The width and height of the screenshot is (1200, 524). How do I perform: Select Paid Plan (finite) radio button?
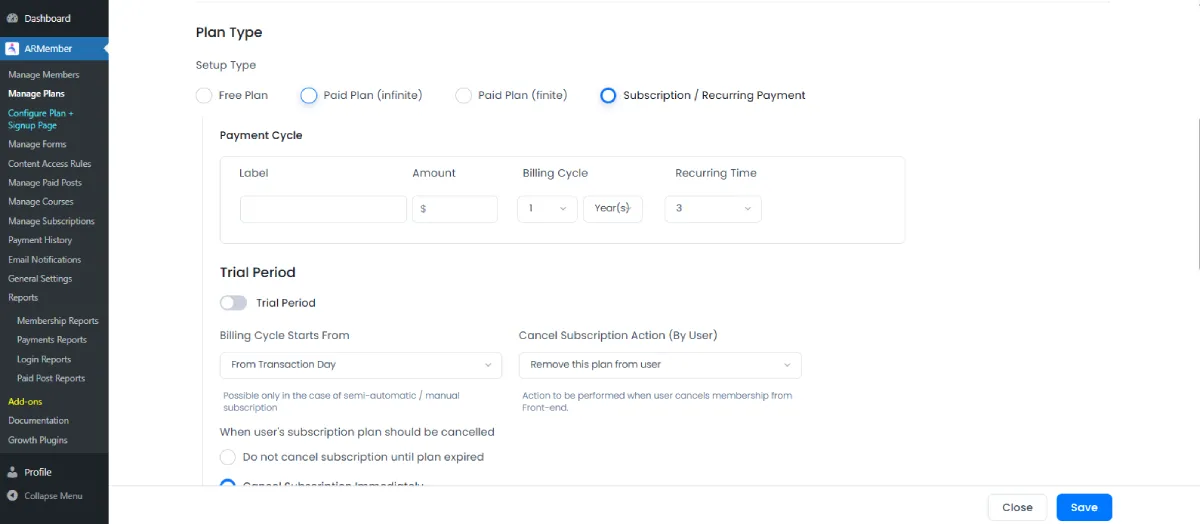463,96
